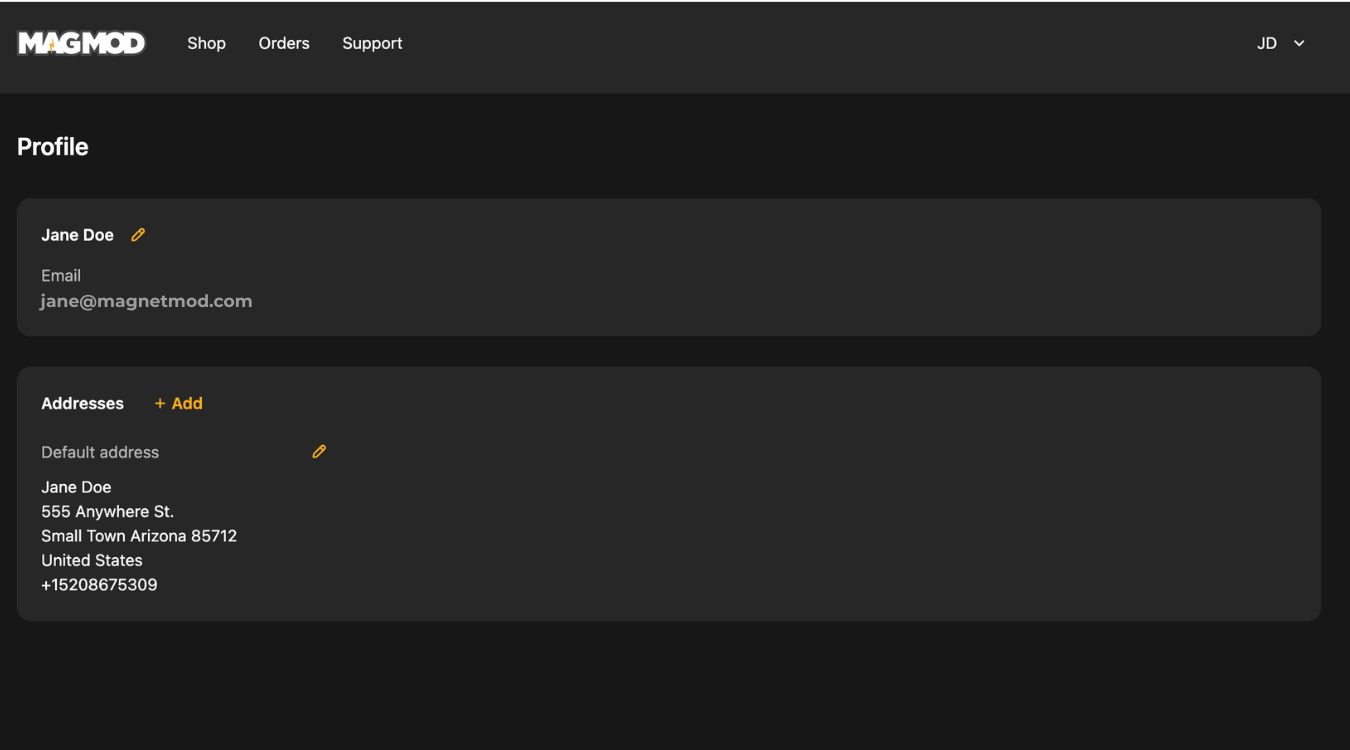Open the Shop menu item
This screenshot has width=1350, height=750.
tap(206, 43)
